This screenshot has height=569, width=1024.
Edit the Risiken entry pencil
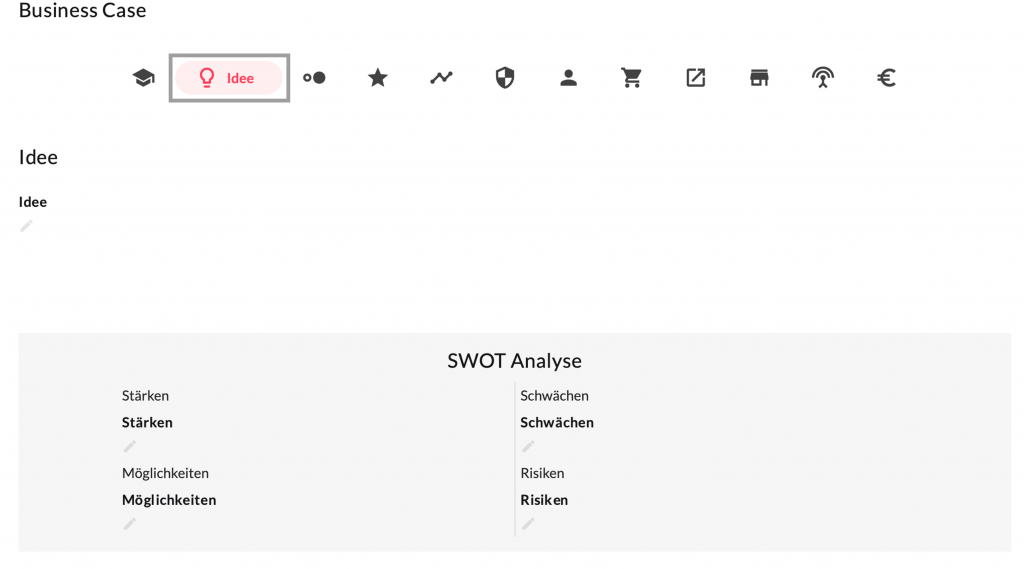coord(528,523)
